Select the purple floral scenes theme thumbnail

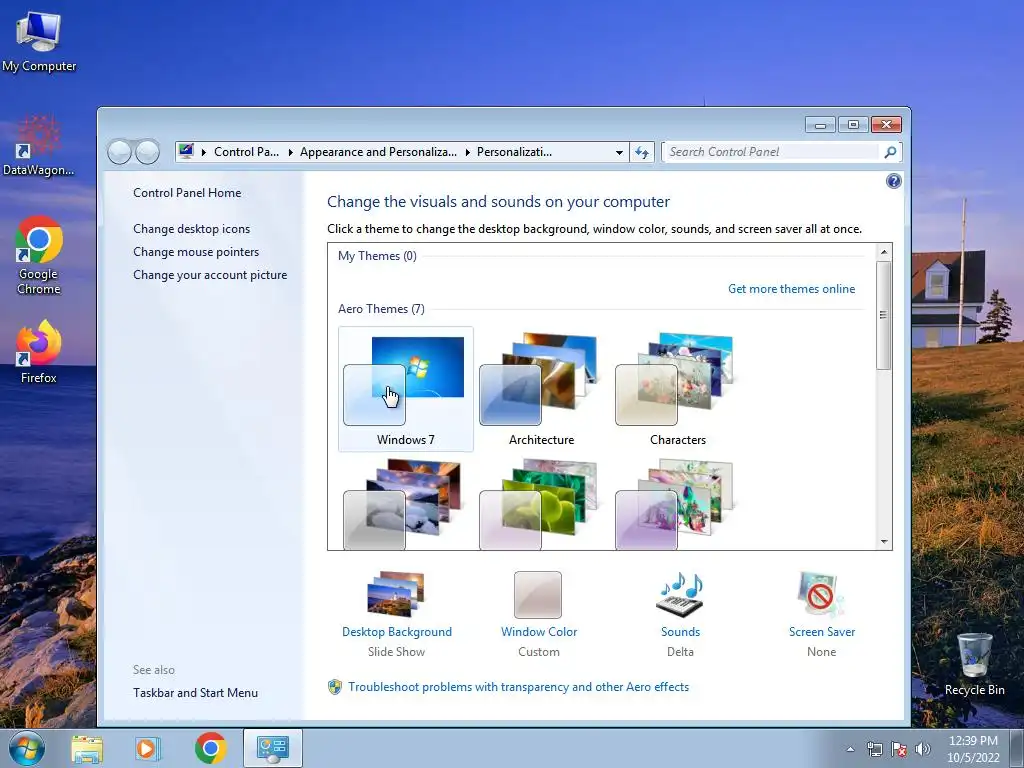tap(675, 504)
